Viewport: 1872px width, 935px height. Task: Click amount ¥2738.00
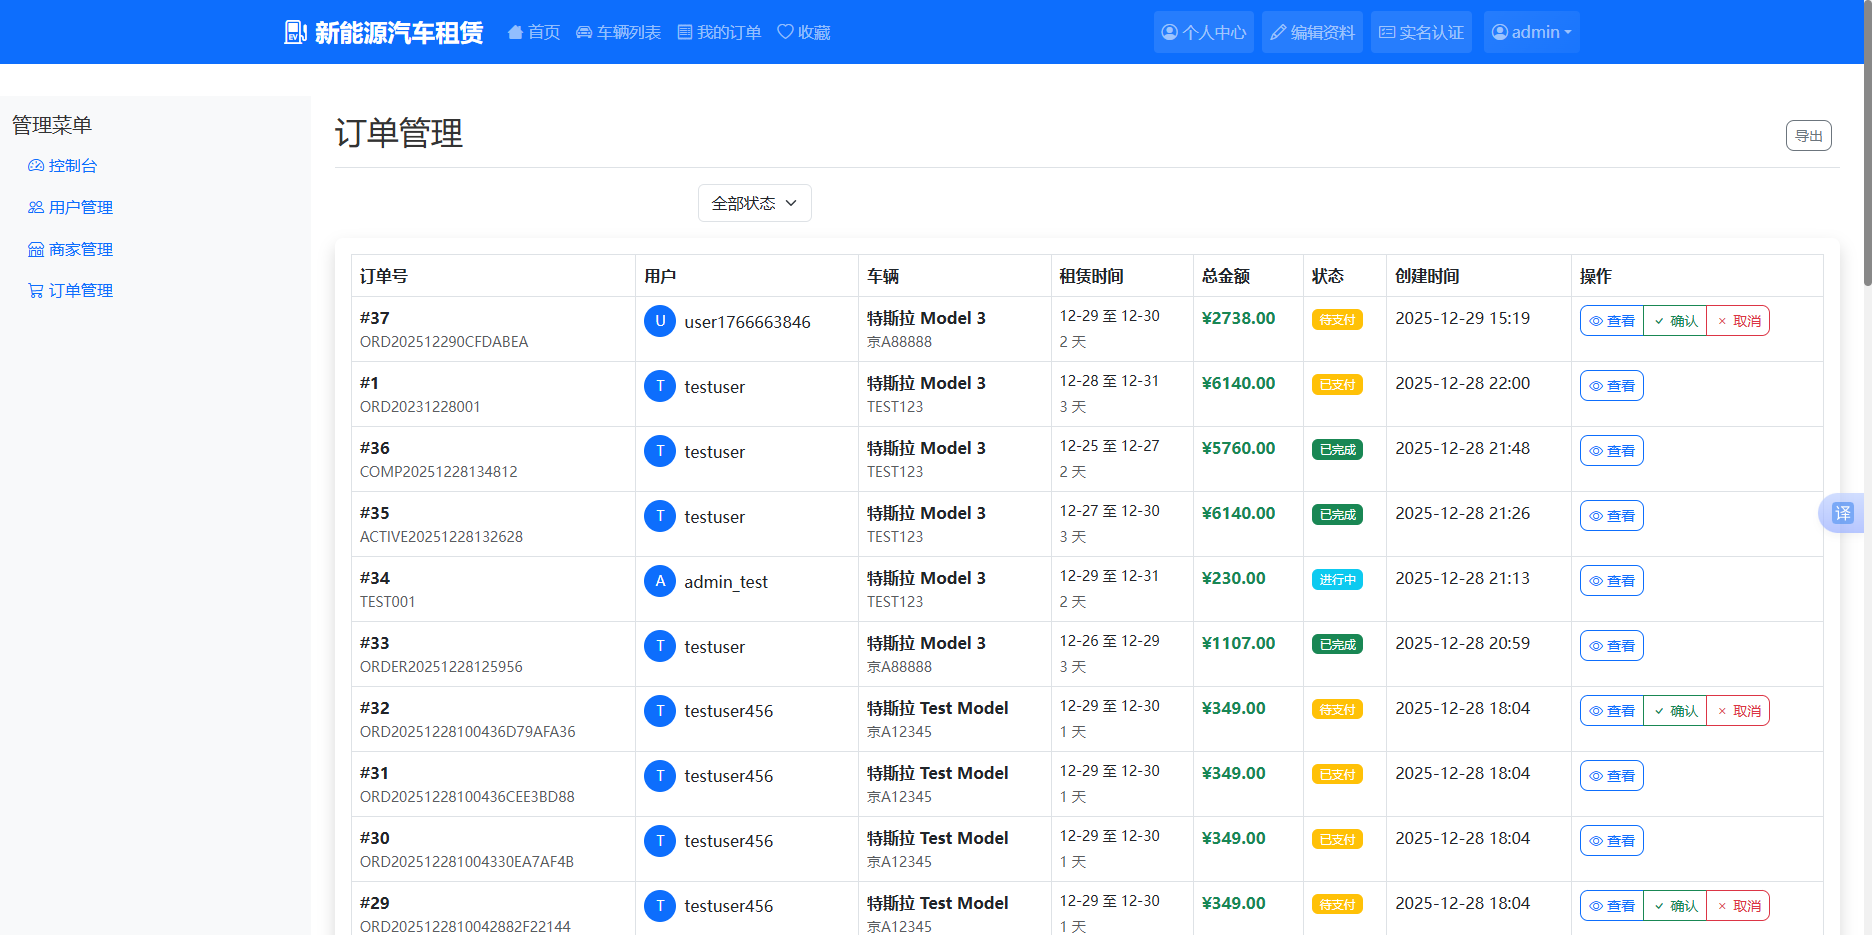pos(1238,318)
